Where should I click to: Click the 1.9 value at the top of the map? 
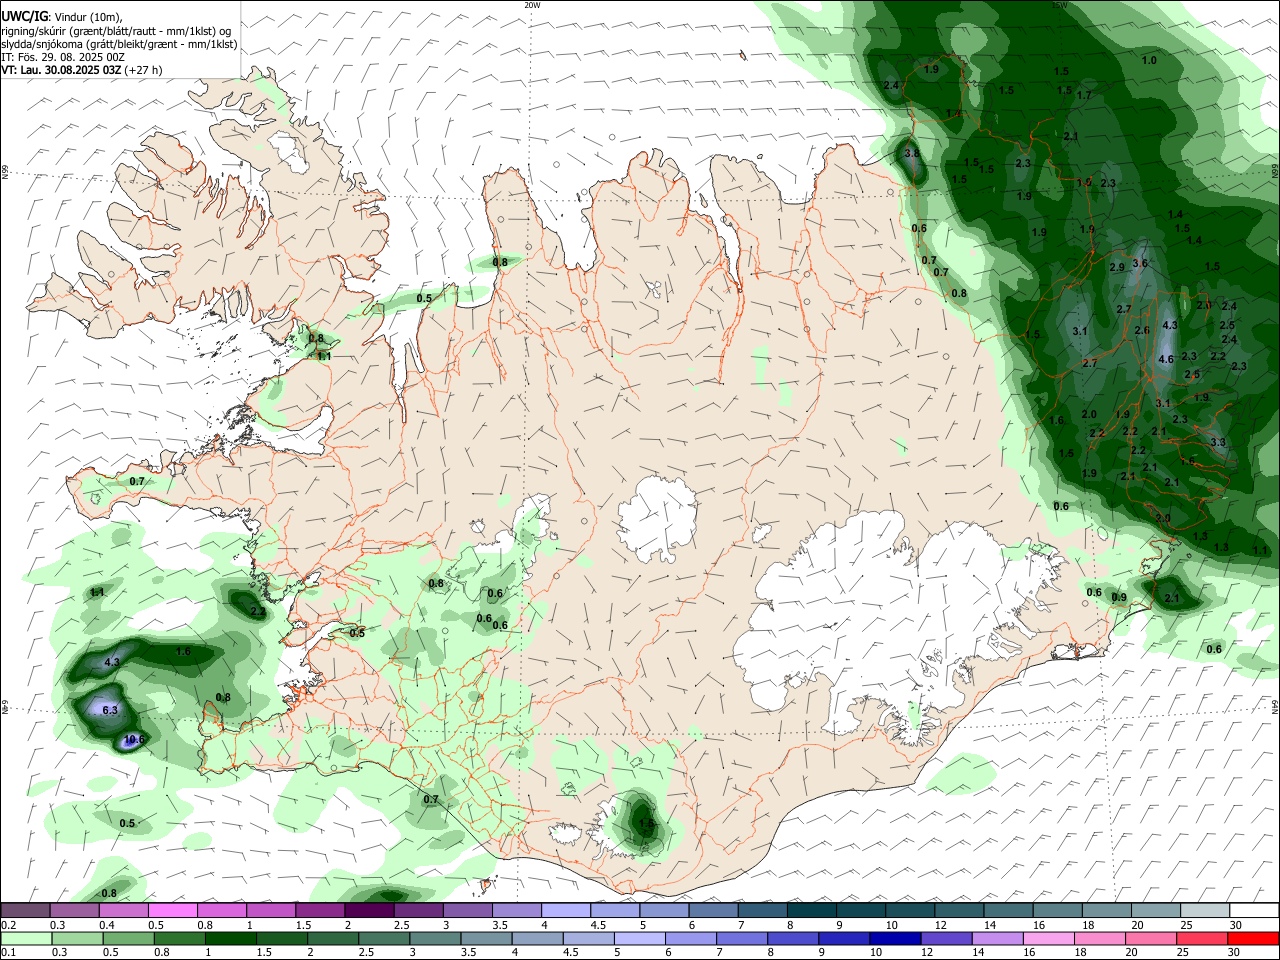(x=931, y=70)
